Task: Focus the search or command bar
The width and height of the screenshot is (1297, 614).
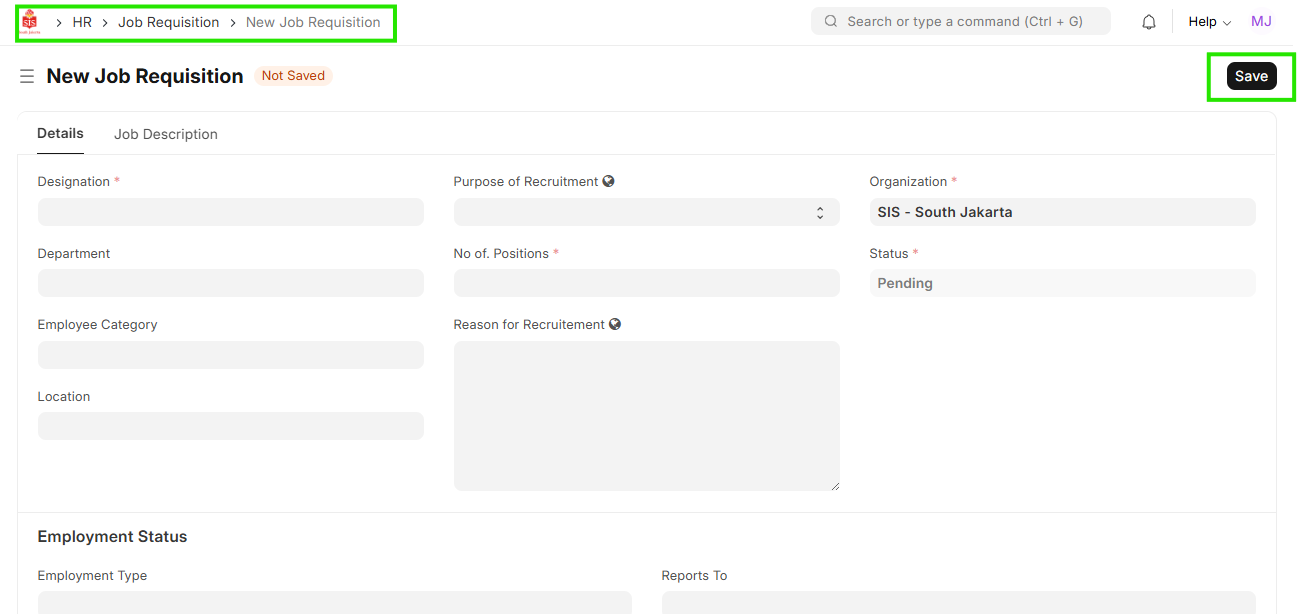Action: [960, 22]
